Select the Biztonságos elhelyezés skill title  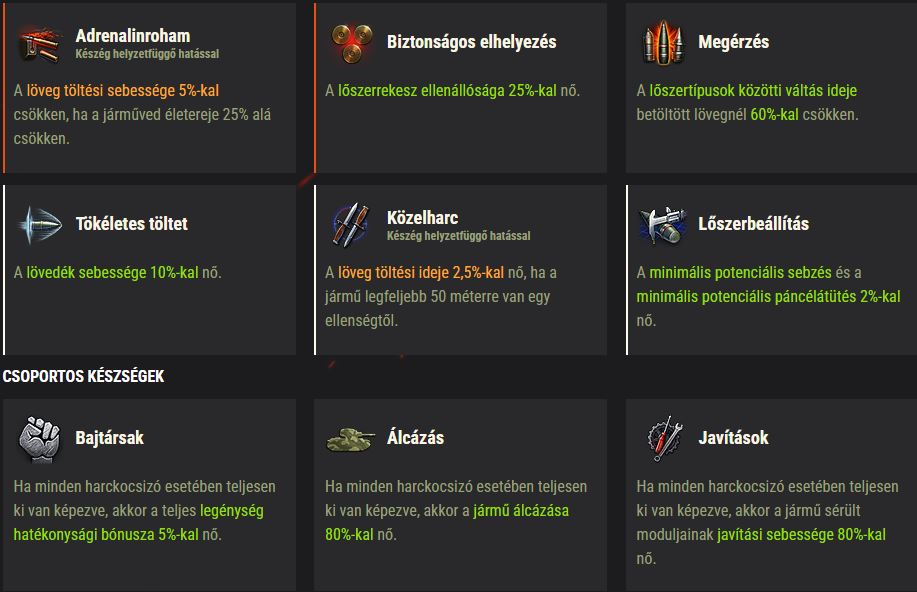point(471,42)
